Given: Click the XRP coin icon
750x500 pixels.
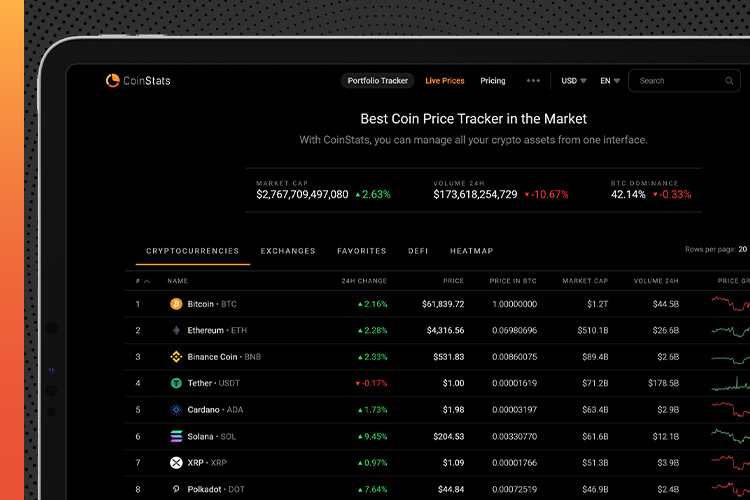Looking at the screenshot, I should (x=176, y=463).
